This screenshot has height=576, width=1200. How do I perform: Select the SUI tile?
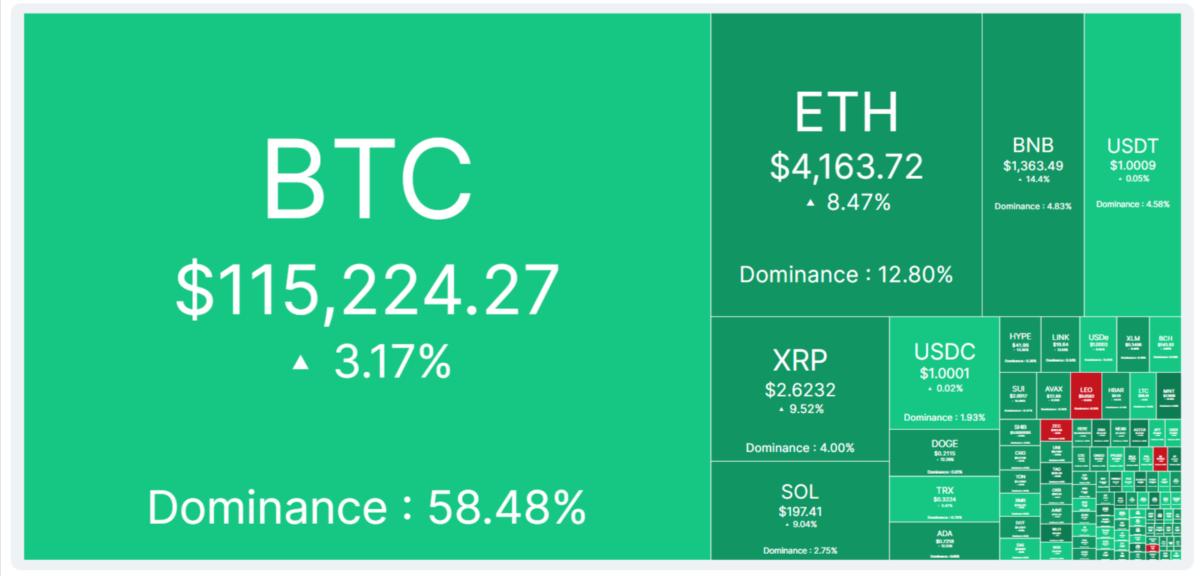coord(1019,397)
